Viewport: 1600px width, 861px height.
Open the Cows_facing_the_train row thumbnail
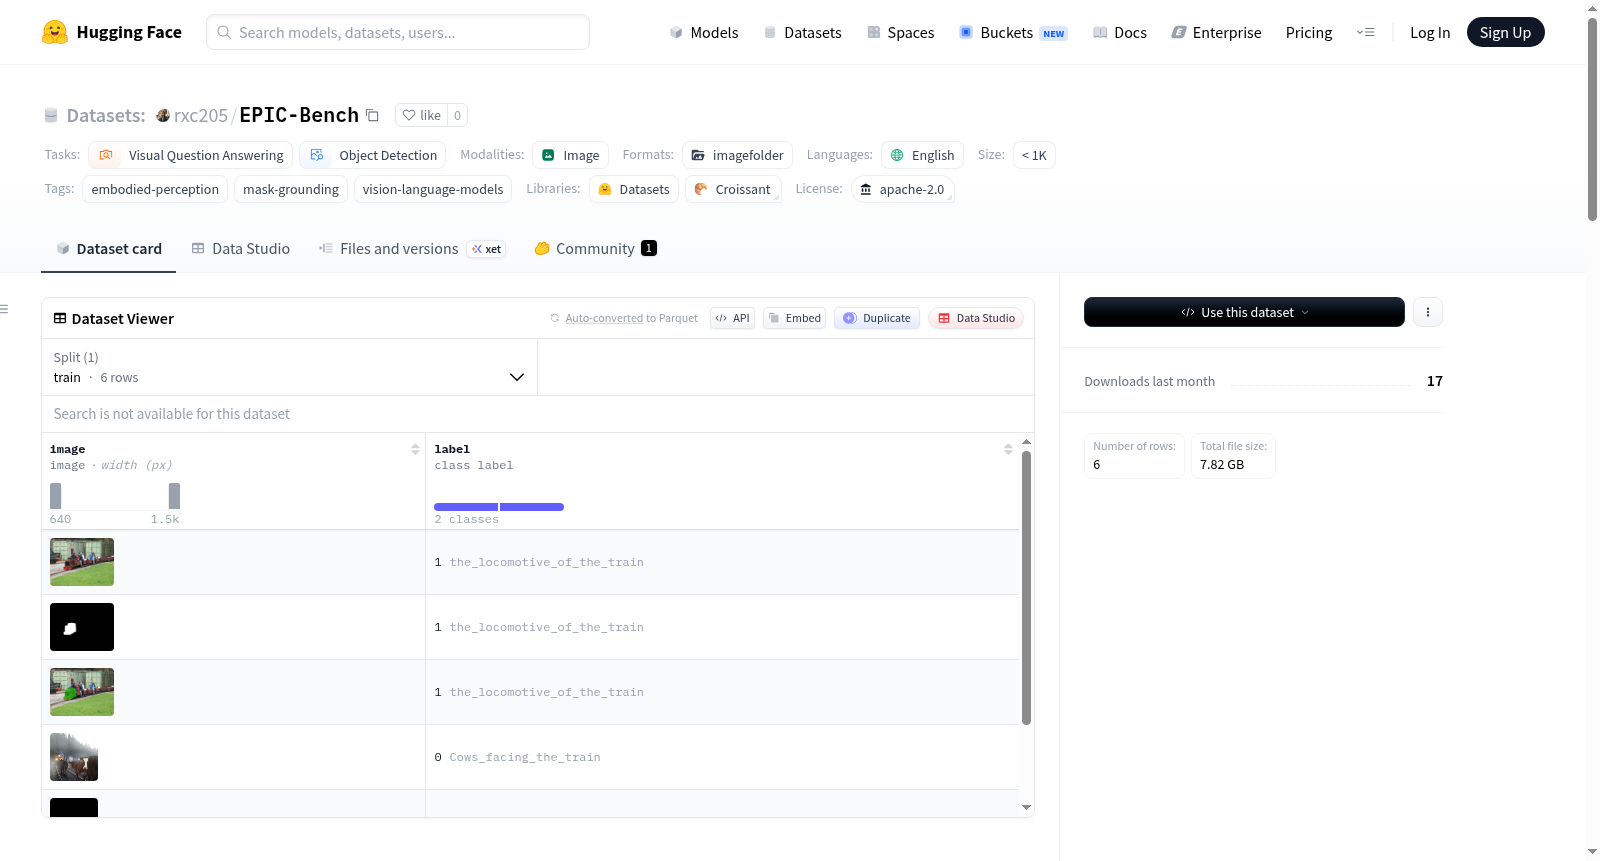[x=74, y=757]
